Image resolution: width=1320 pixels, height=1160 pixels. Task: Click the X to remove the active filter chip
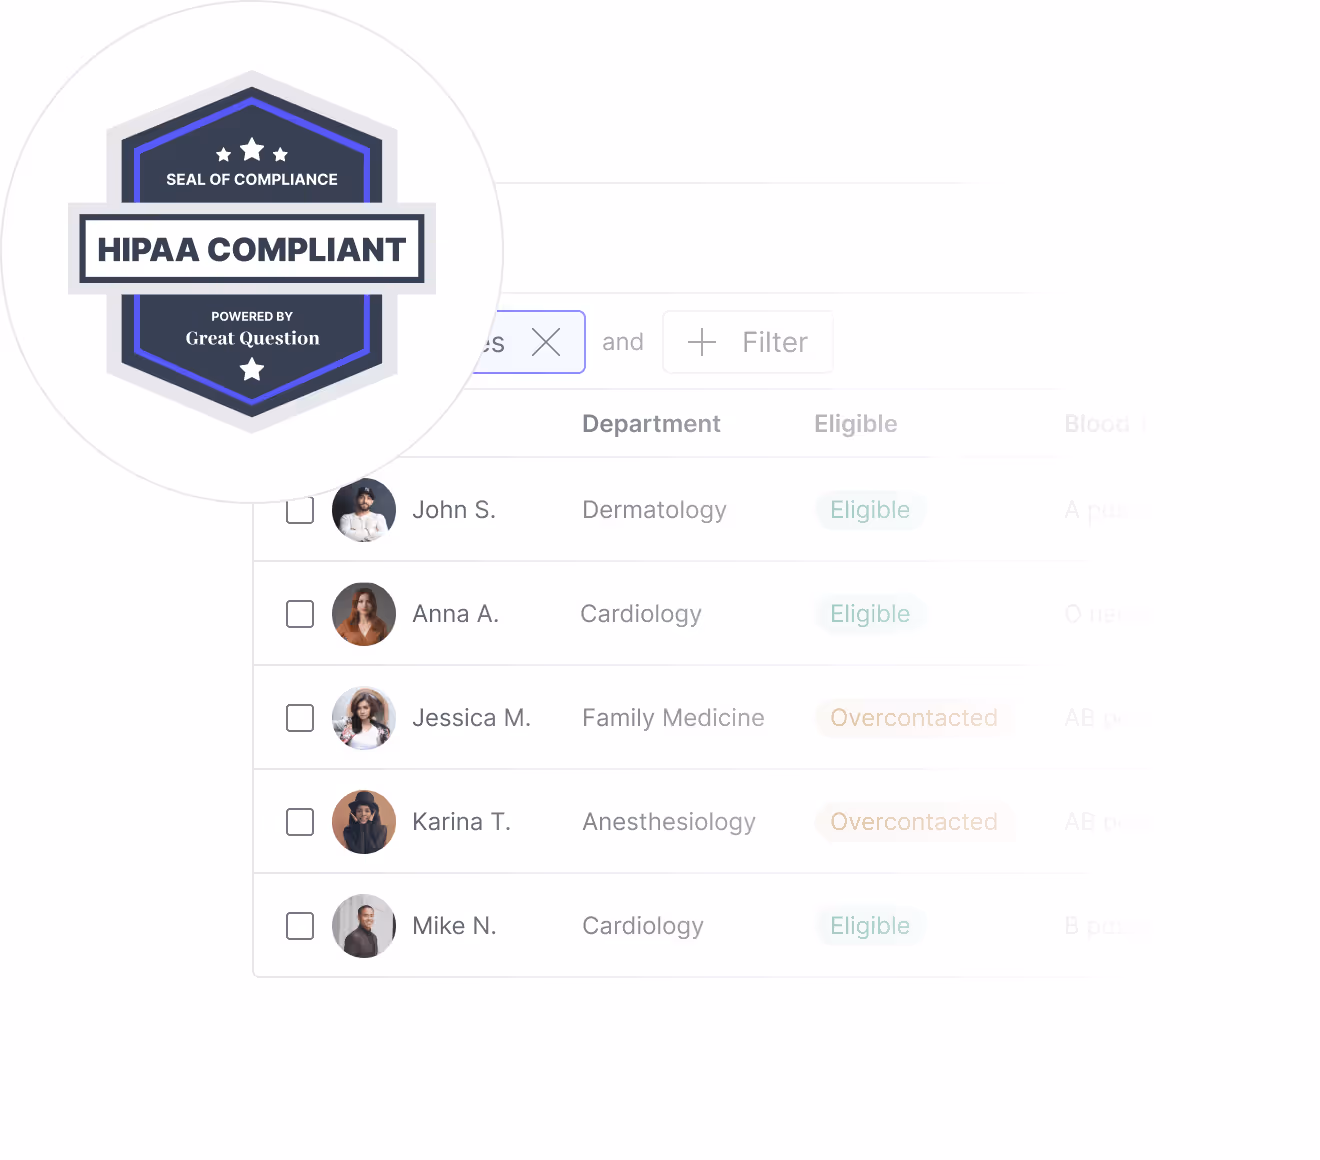coord(546,342)
